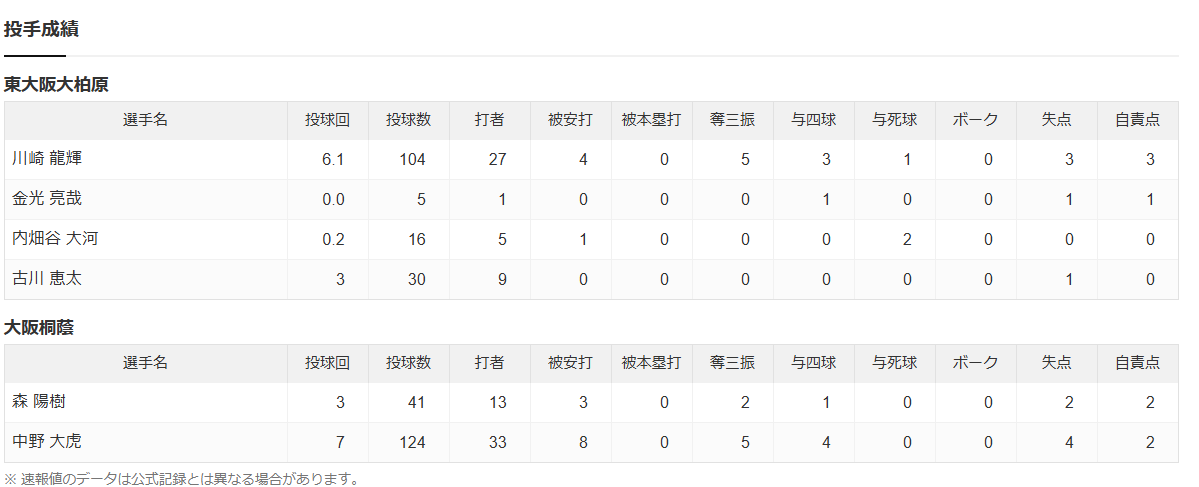Click player name 金光 亮哉
The image size is (1199, 487).
tap(47, 199)
